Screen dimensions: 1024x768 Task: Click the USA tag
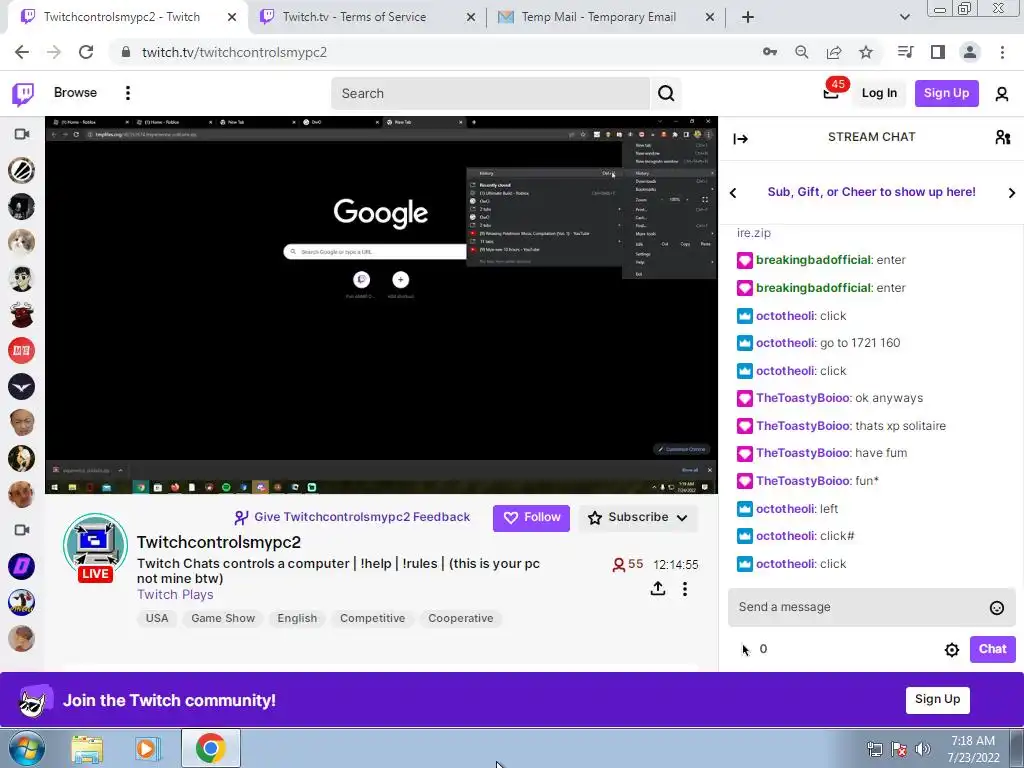157,618
